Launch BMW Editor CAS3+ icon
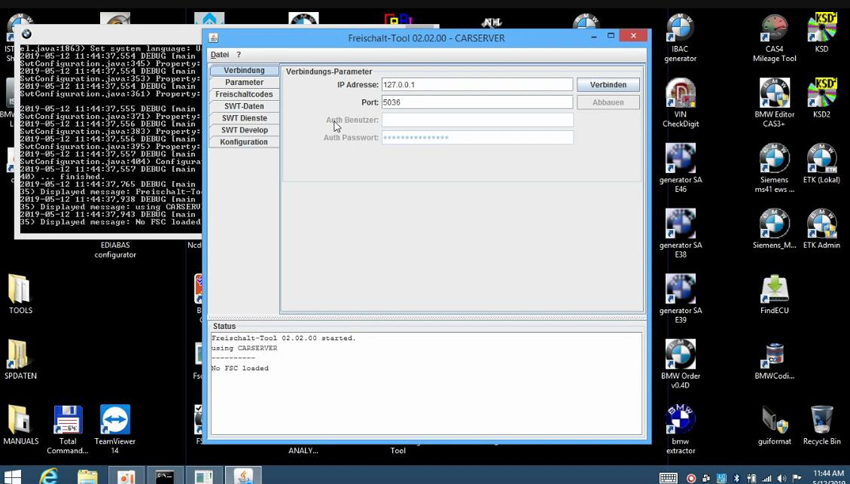 click(x=774, y=103)
